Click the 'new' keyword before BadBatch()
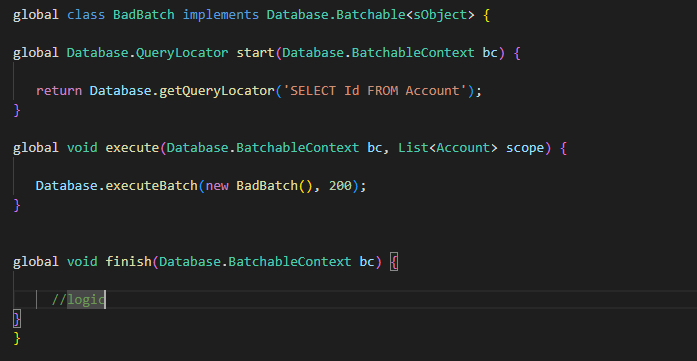This screenshot has width=697, height=361. (x=217, y=185)
